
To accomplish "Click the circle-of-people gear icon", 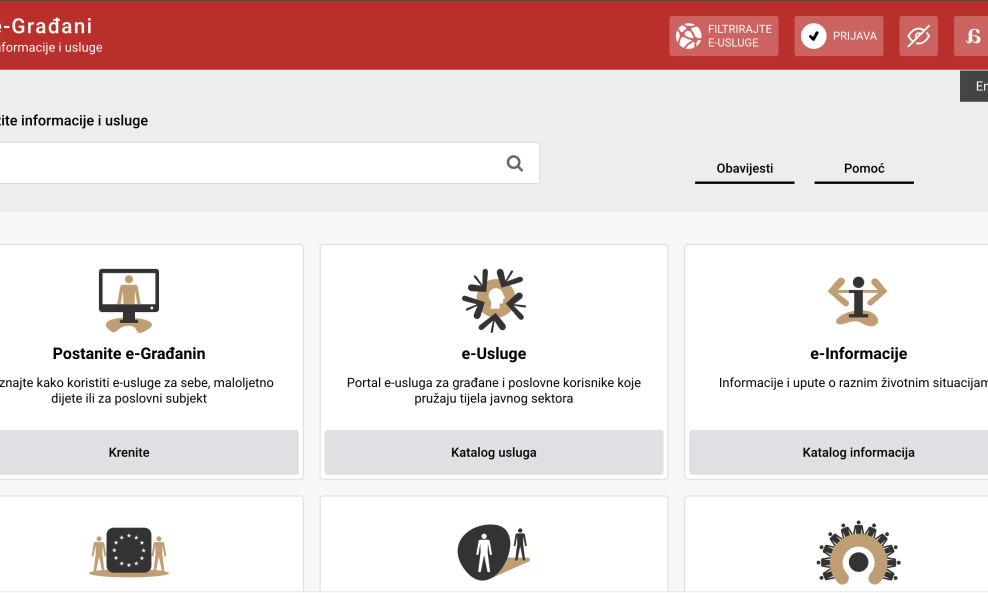I will (858, 555).
